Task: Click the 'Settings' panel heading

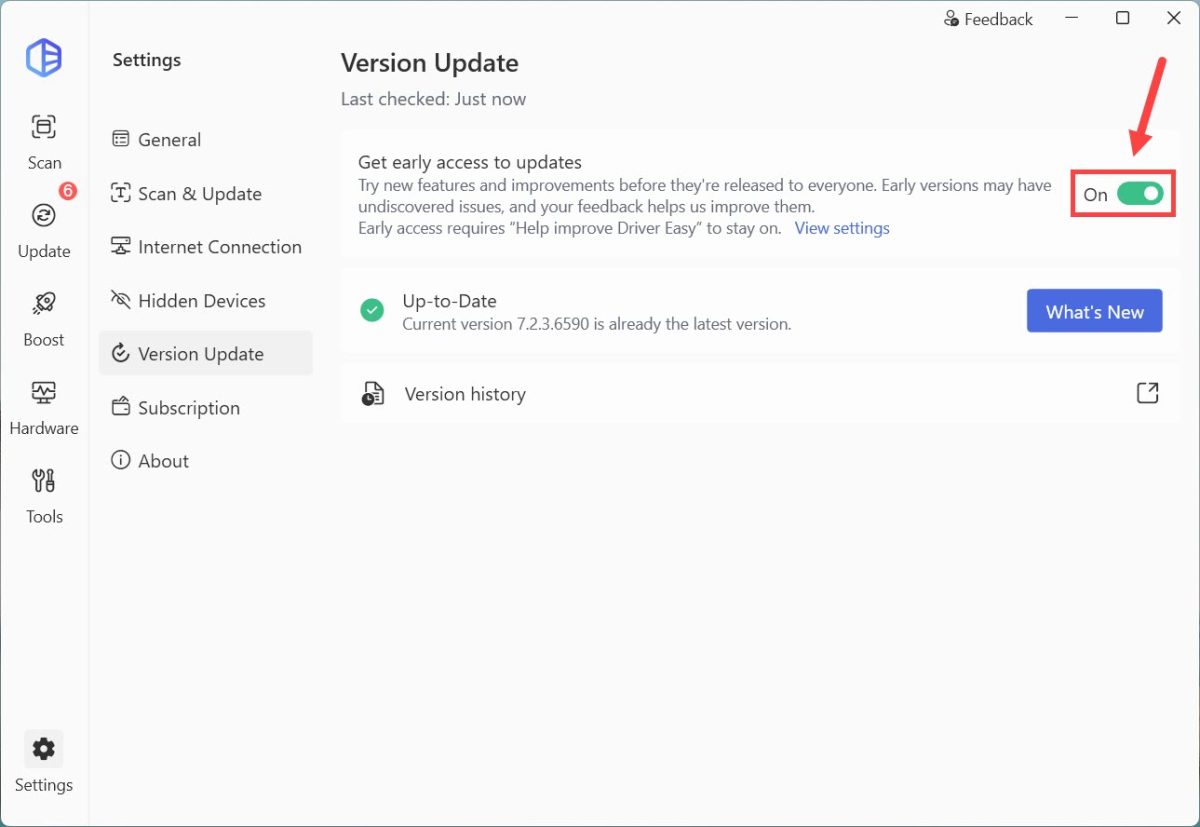Action: pyautogui.click(x=146, y=60)
